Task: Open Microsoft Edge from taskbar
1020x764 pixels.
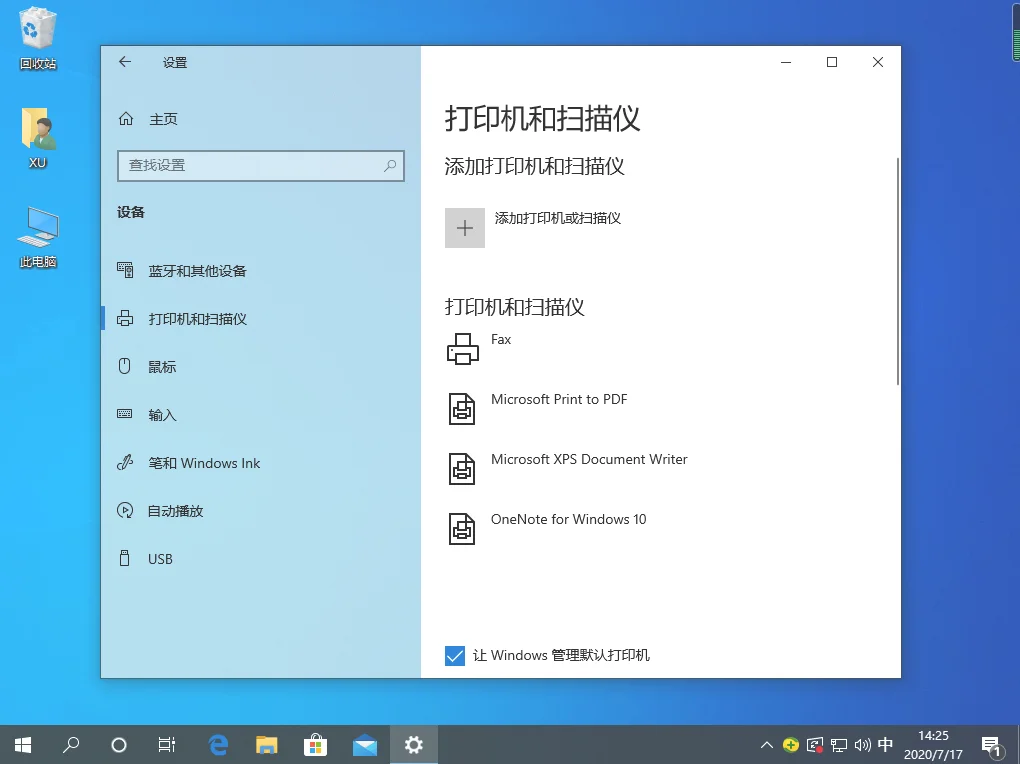Action: pyautogui.click(x=219, y=744)
